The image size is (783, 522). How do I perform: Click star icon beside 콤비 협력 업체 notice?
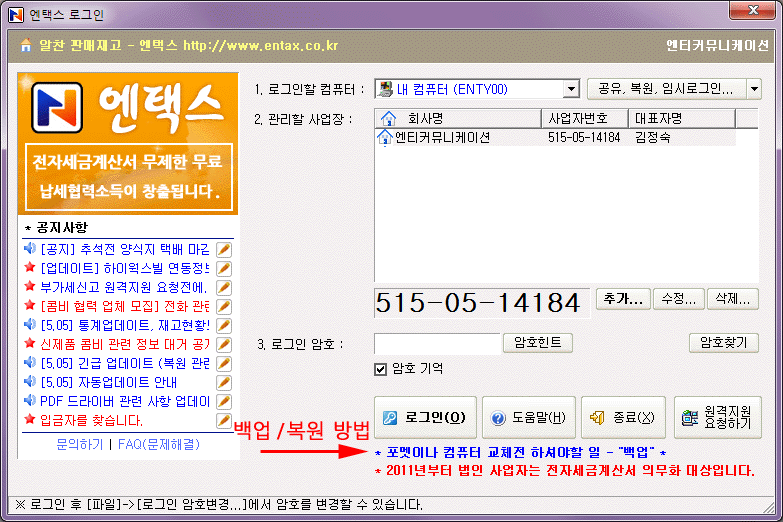click(x=30, y=305)
